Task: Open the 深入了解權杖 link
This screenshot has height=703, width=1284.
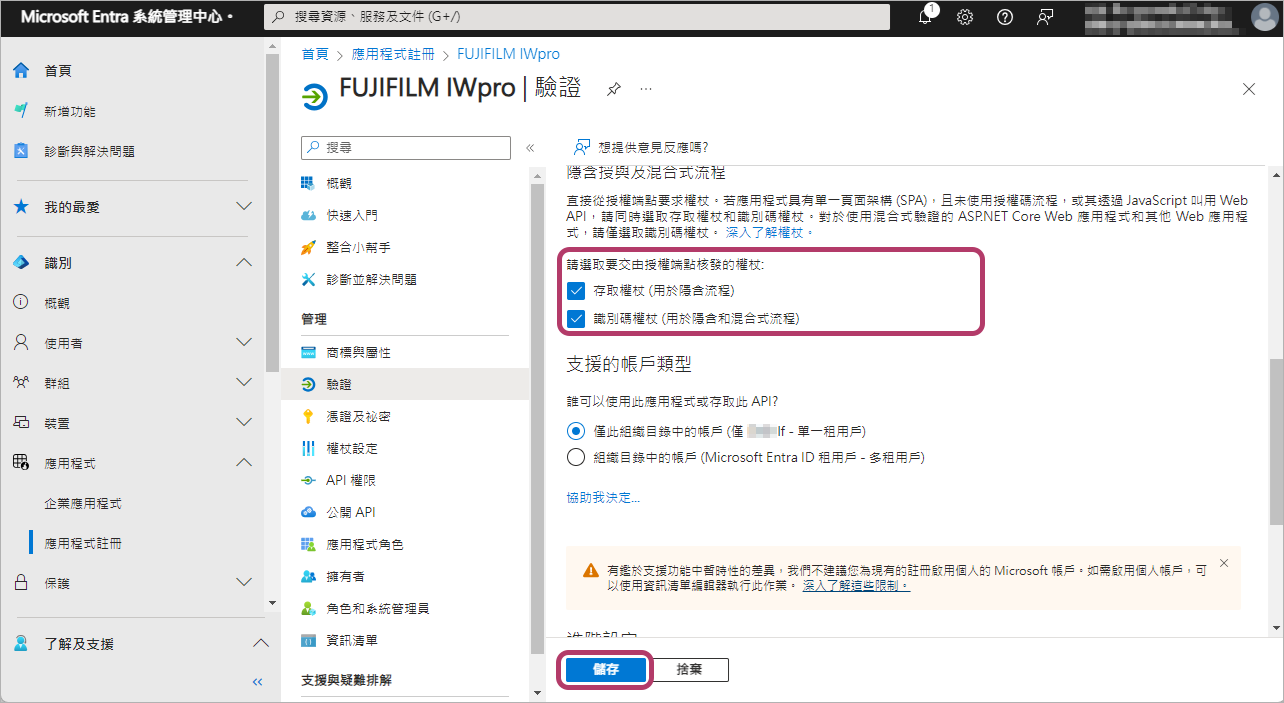Action: pyautogui.click(x=770, y=232)
